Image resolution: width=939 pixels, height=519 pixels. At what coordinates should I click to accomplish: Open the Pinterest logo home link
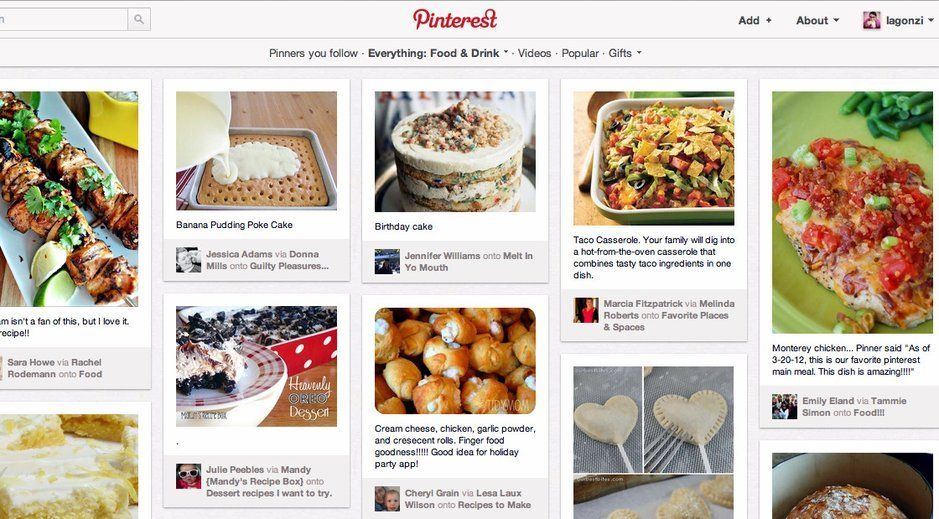coord(455,19)
